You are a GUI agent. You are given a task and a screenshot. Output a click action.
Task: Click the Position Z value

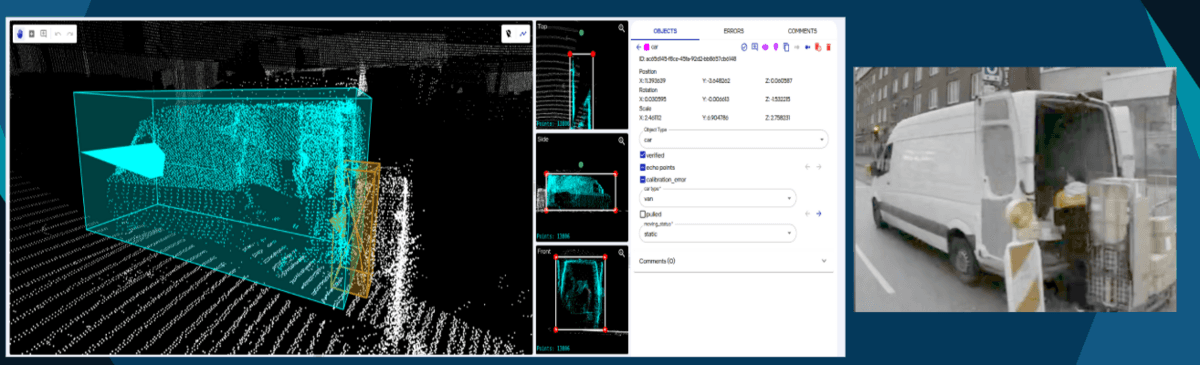click(779, 81)
